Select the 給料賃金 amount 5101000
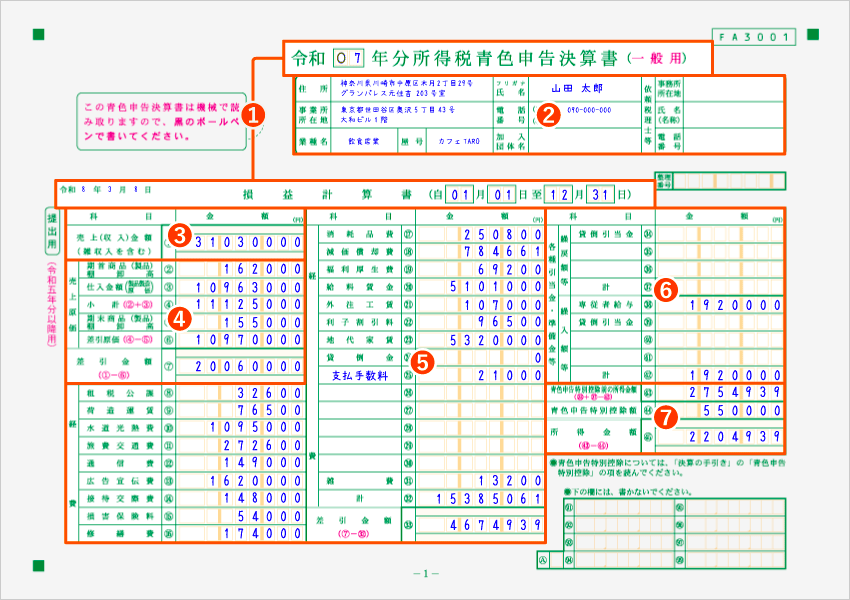This screenshot has height=600, width=850. click(x=480, y=285)
